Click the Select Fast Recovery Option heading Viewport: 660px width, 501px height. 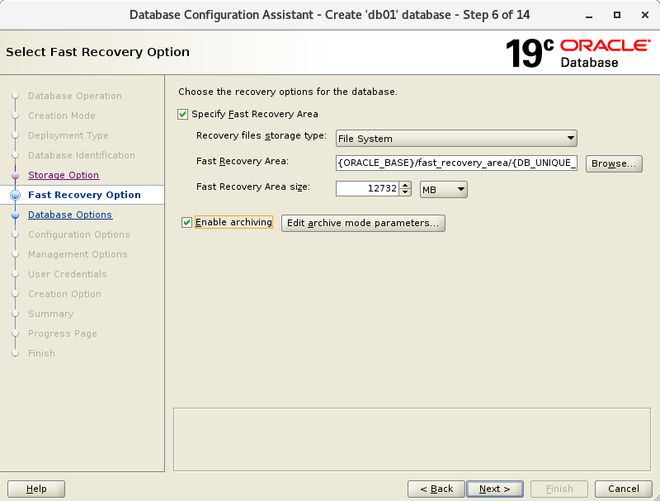coord(98,52)
